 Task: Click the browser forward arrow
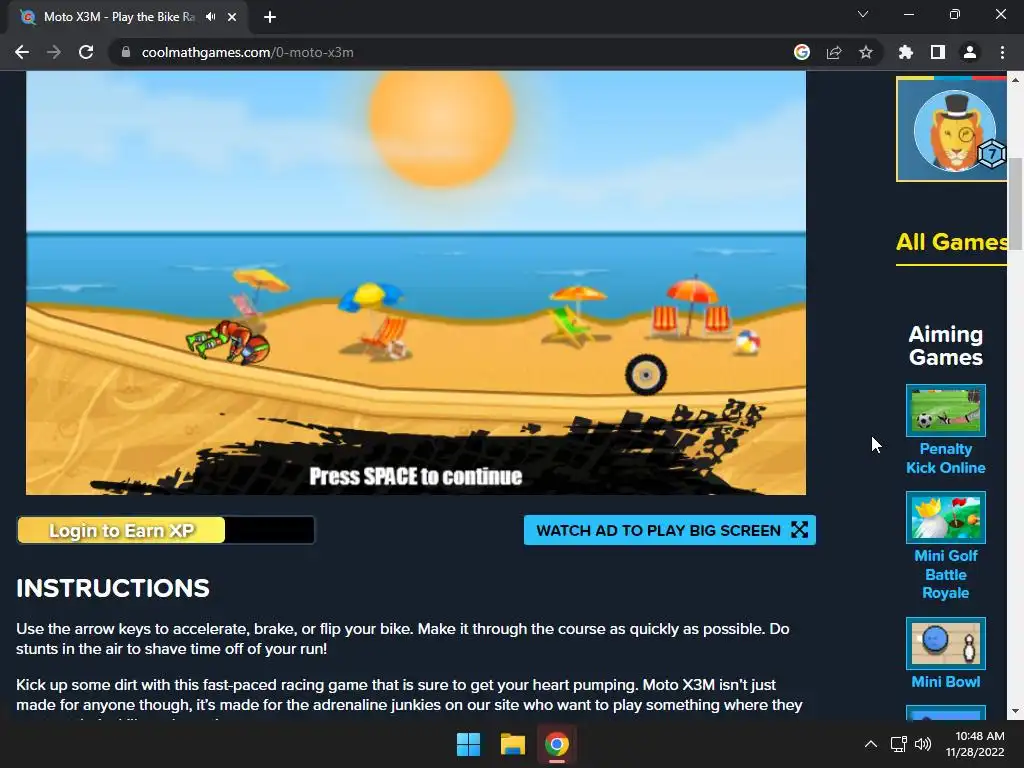(54, 52)
